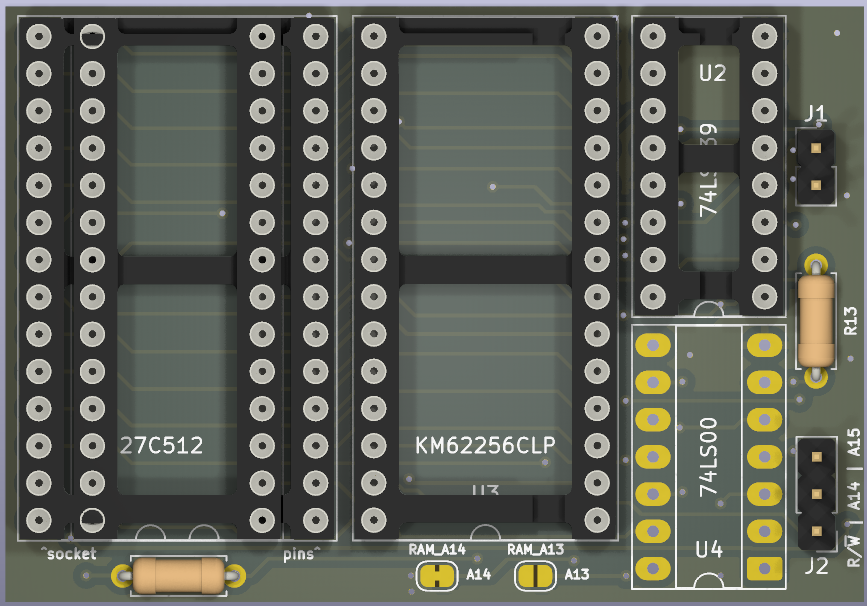This screenshot has height=606, width=867.
Task: Select the J2 header pin beside R/W
Action: coord(816,531)
